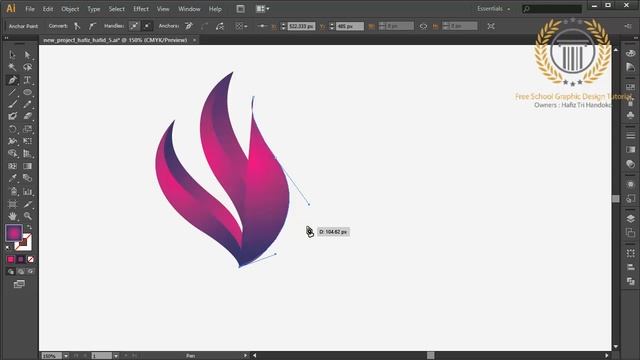The height and width of the screenshot is (360, 640).
Task: Select the Column Graph tool
Action: [27, 191]
